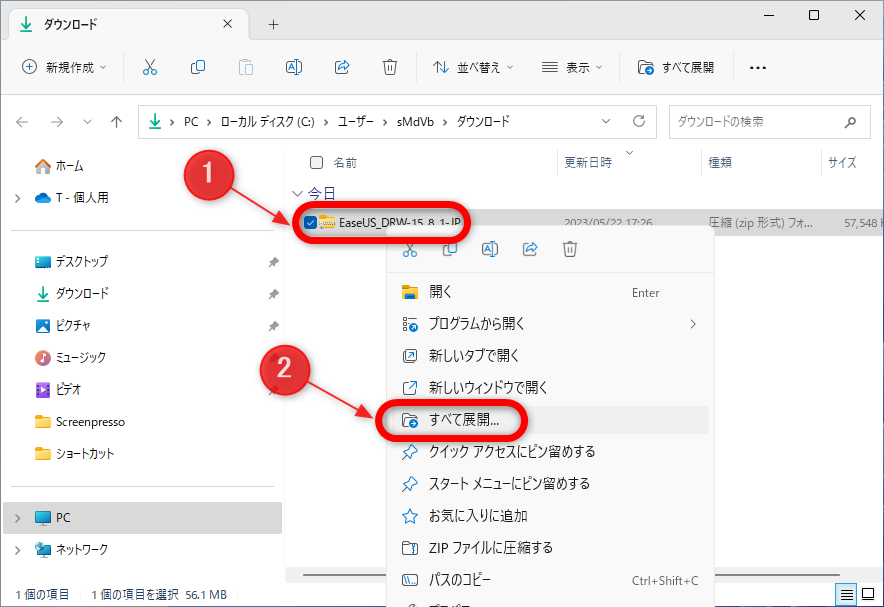
Task: Open ピクチャ in the navigation pane
Action: point(73,326)
